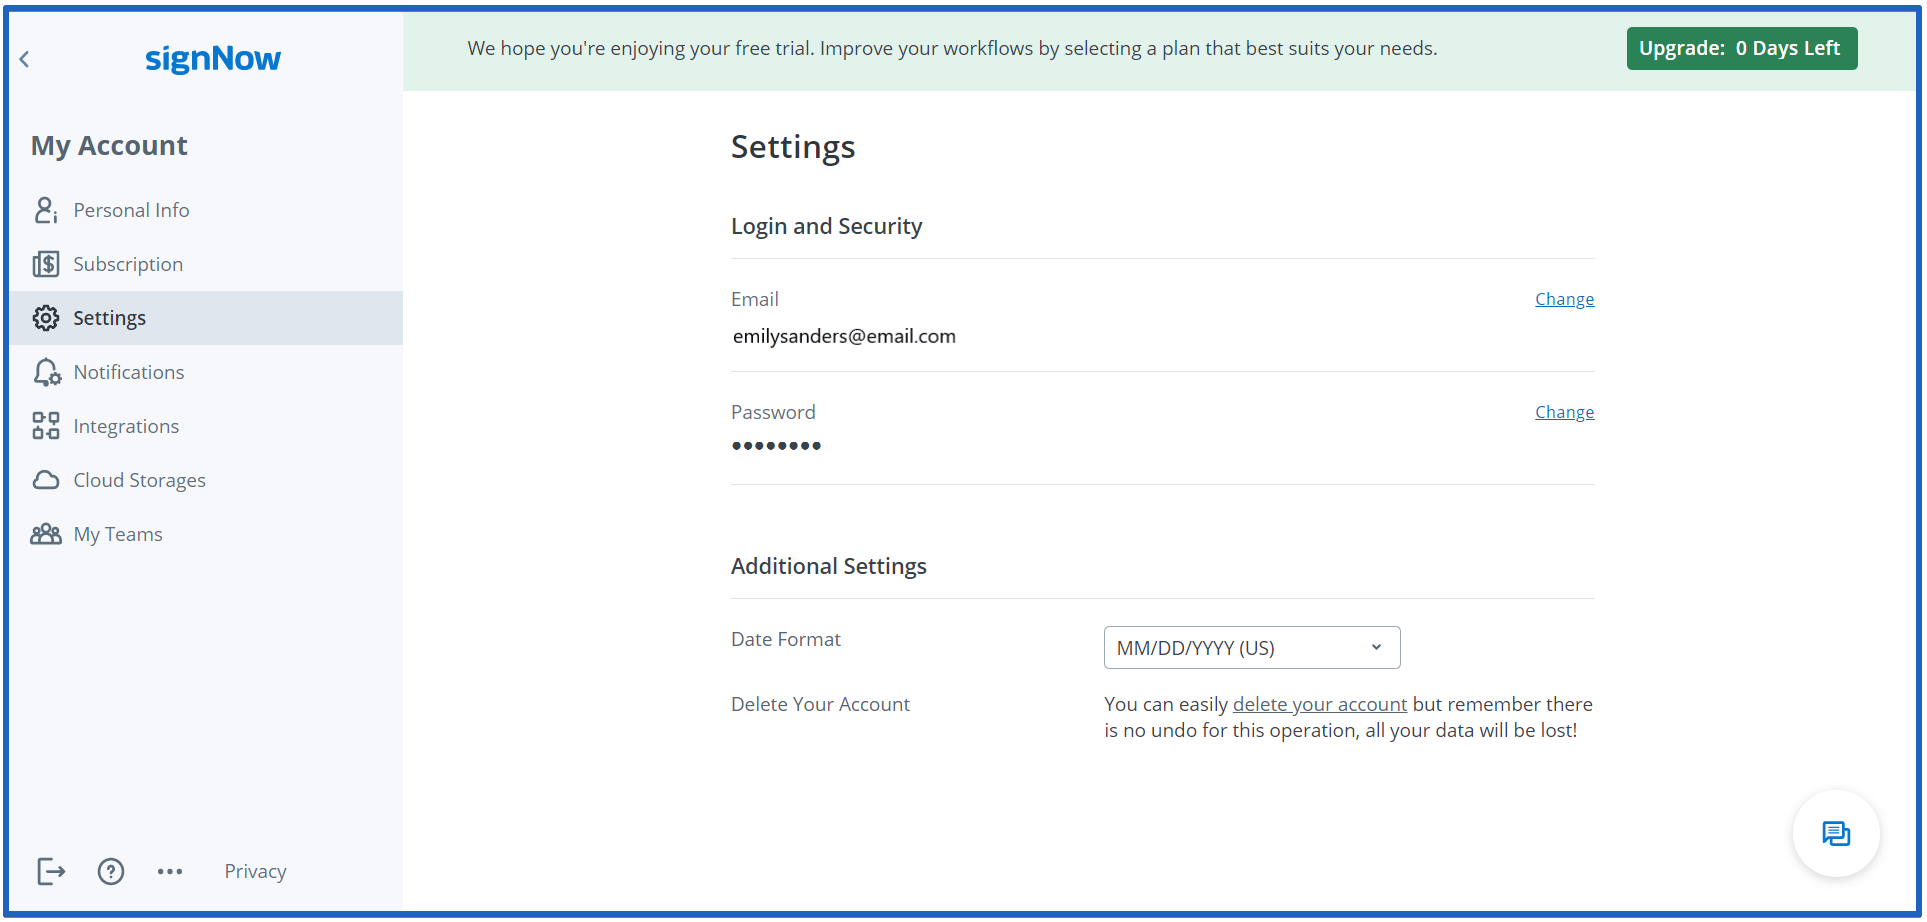Viewport: 1927px width, 922px height.
Task: Click the Subscription dollar icon
Action: (x=46, y=264)
